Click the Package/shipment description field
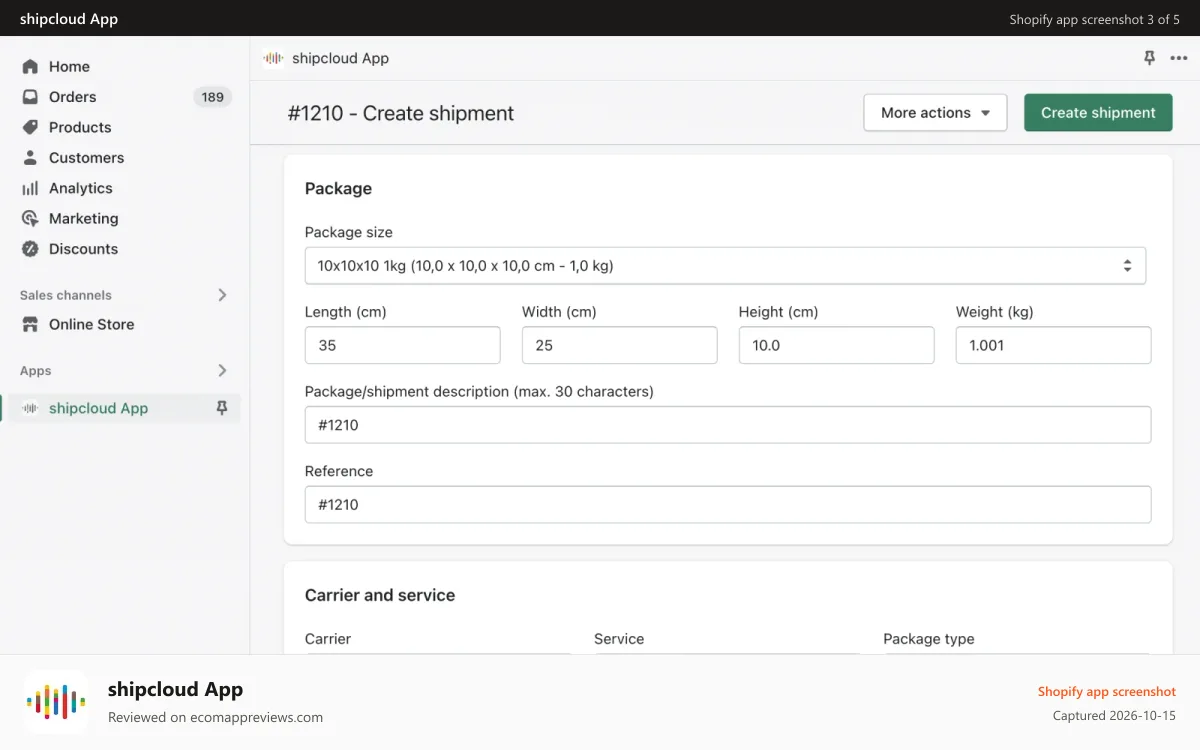 [x=728, y=425]
